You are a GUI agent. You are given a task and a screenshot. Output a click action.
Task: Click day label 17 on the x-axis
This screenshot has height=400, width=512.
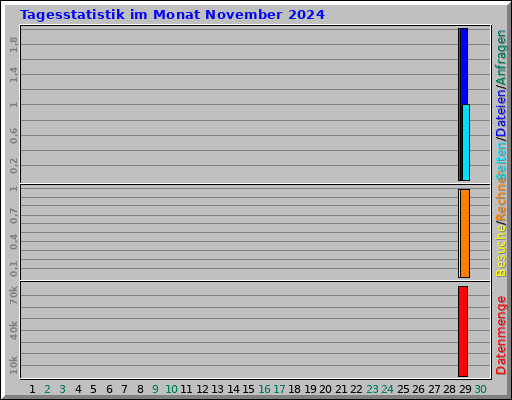(x=279, y=389)
